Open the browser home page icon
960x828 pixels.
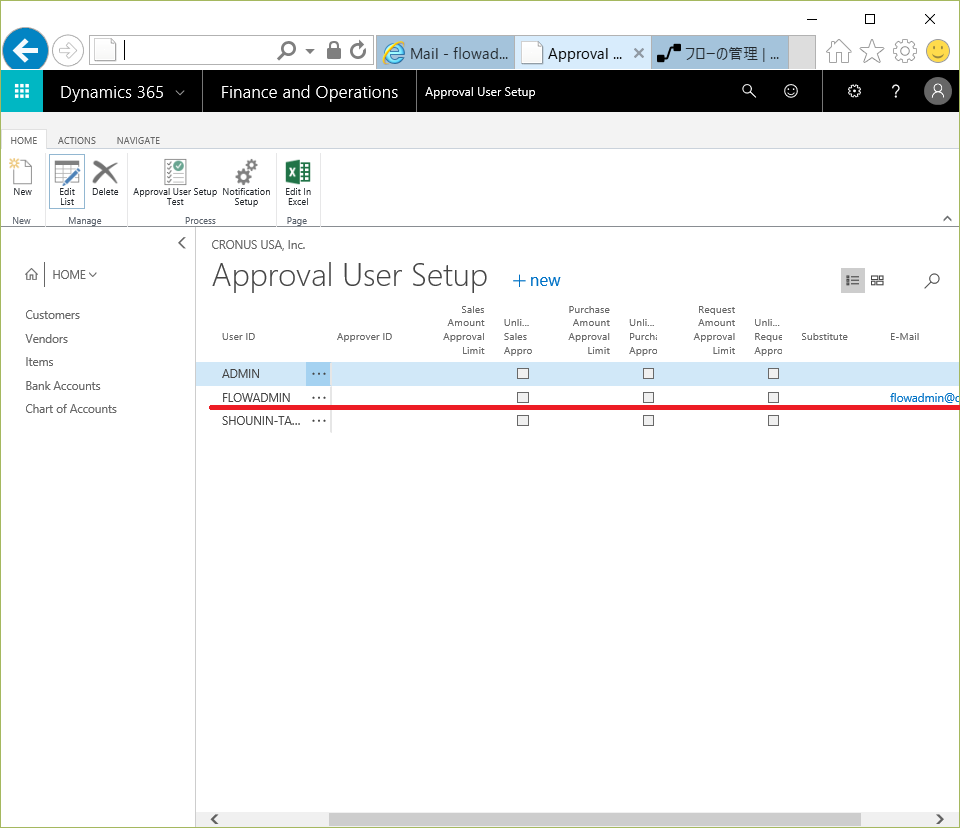[838, 51]
